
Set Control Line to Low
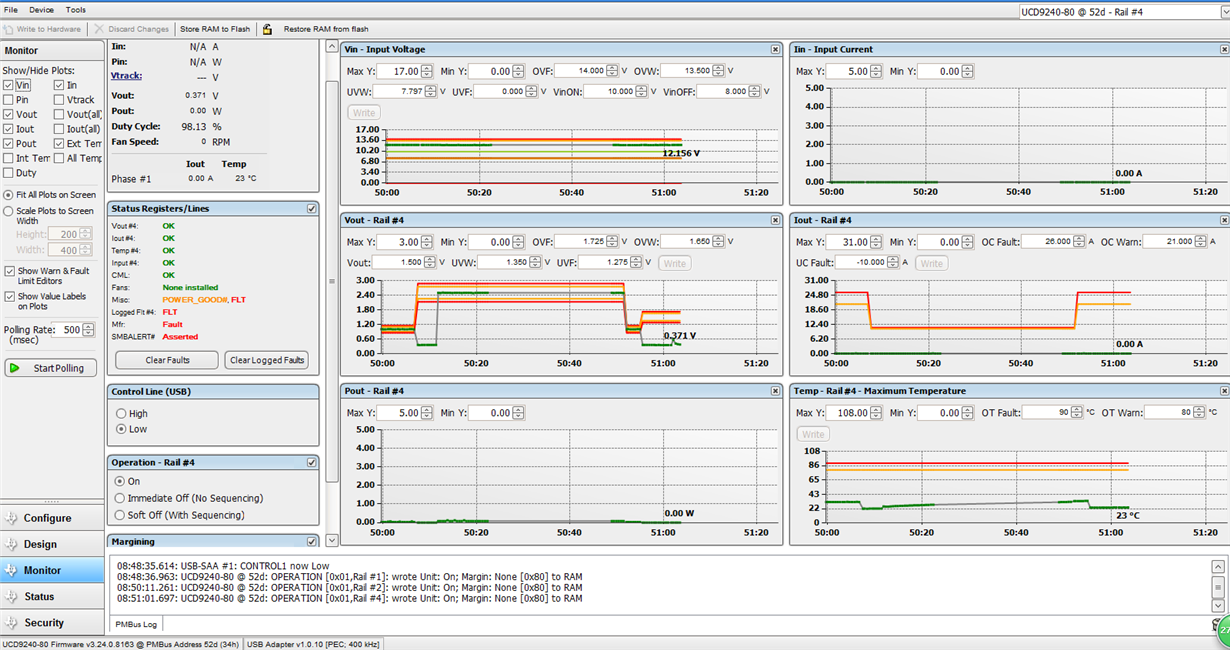(121, 428)
